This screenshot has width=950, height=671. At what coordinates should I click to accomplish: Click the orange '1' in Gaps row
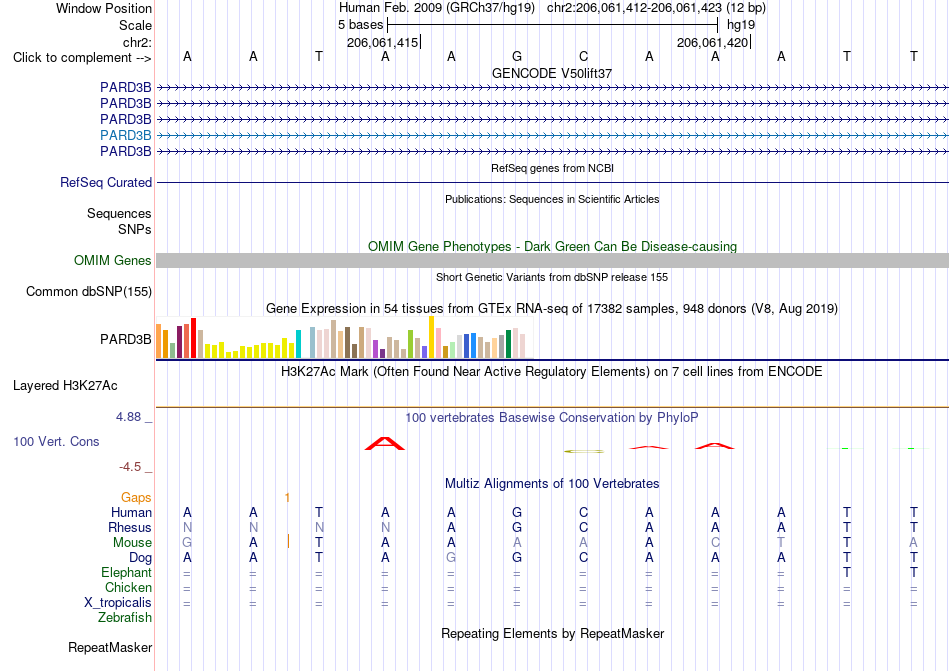click(287, 498)
